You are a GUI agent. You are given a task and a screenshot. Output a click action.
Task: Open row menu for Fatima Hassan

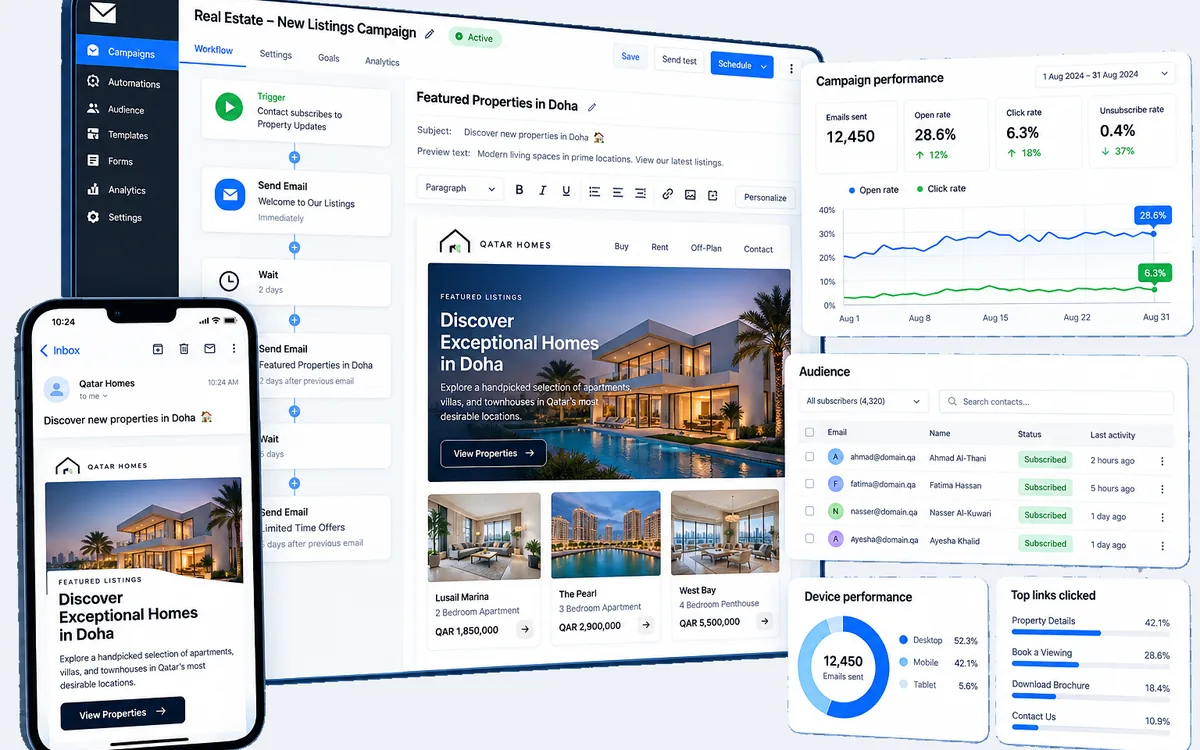(1162, 489)
